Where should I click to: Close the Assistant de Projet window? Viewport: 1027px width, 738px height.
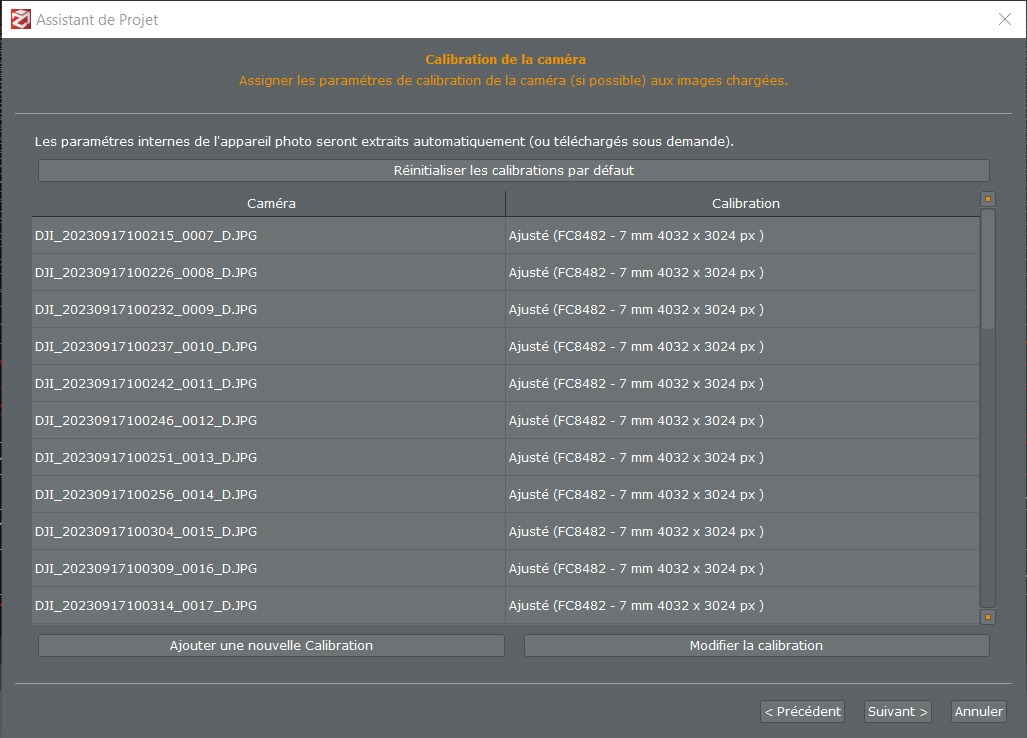coord(1005,20)
